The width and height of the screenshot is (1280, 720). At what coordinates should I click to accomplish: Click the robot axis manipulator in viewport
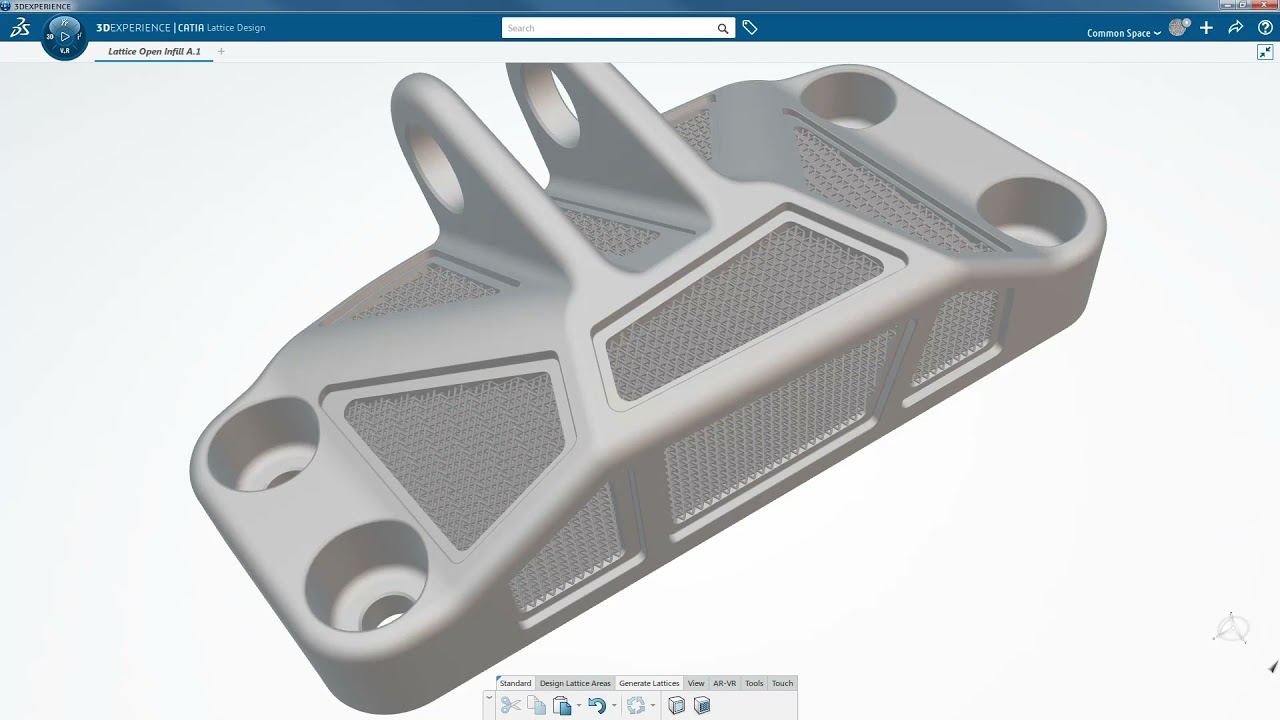1232,629
